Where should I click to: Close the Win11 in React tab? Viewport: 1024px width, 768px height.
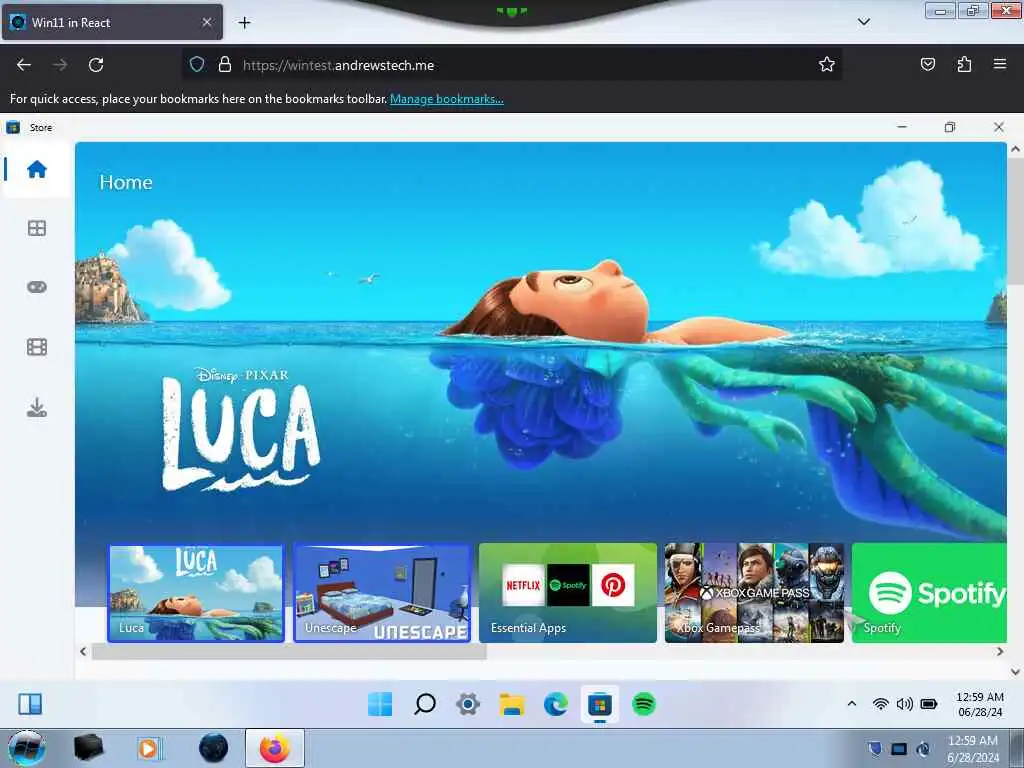point(206,22)
